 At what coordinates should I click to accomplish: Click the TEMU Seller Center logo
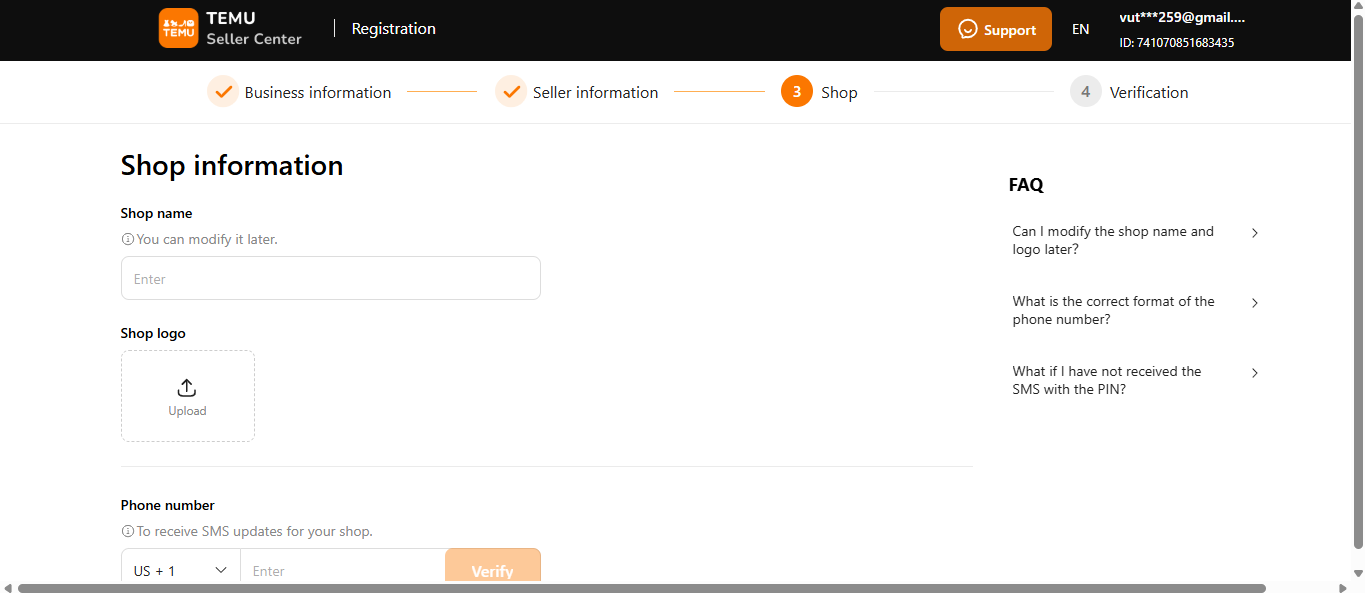coord(230,28)
